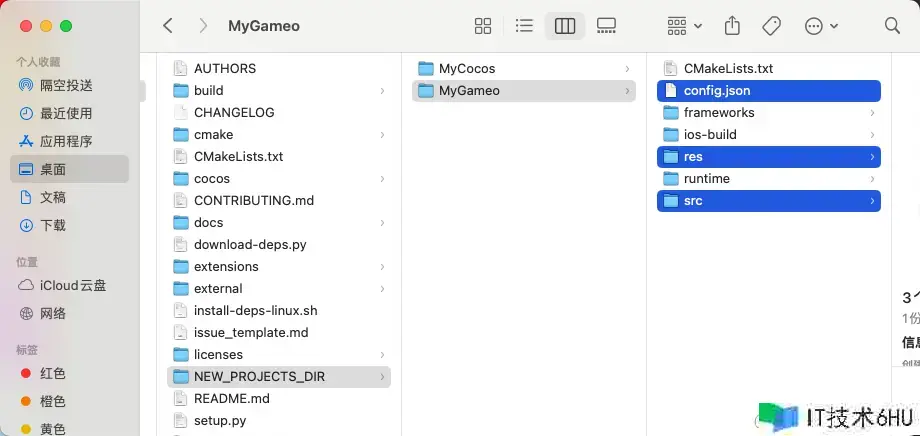Expand the MyCocos folder chevron

click(627, 69)
